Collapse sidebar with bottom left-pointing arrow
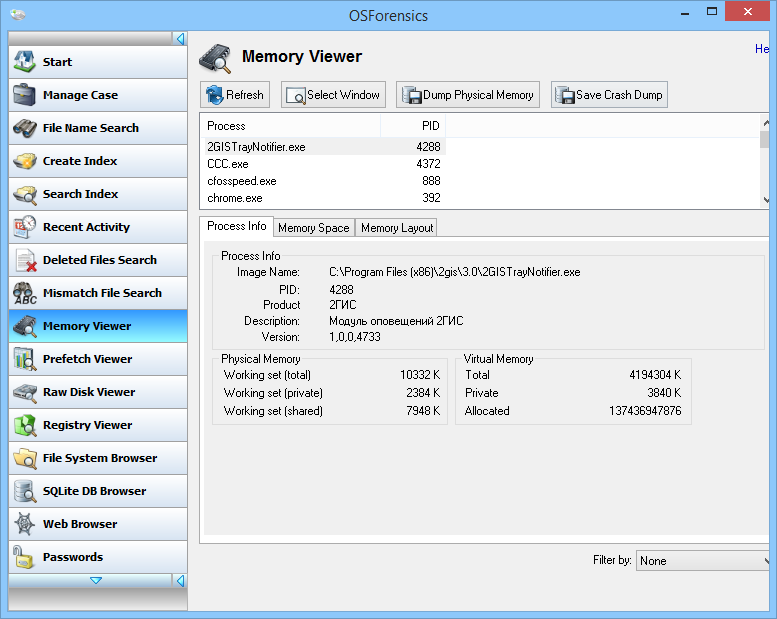 click(x=180, y=580)
